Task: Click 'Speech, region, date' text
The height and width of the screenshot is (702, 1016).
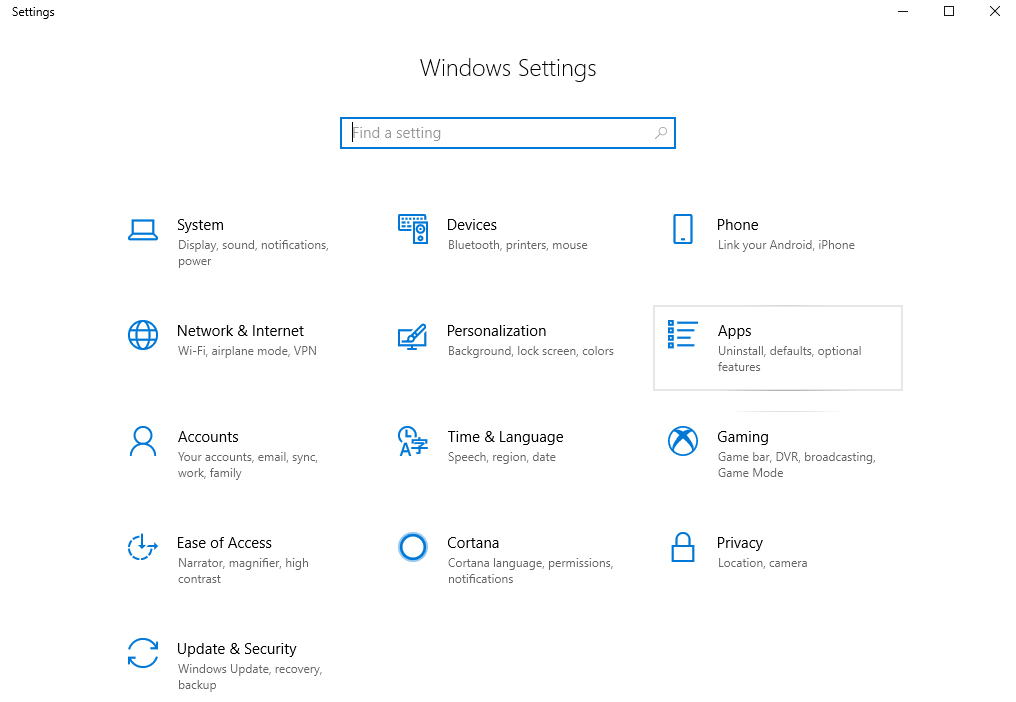Action: point(502,457)
